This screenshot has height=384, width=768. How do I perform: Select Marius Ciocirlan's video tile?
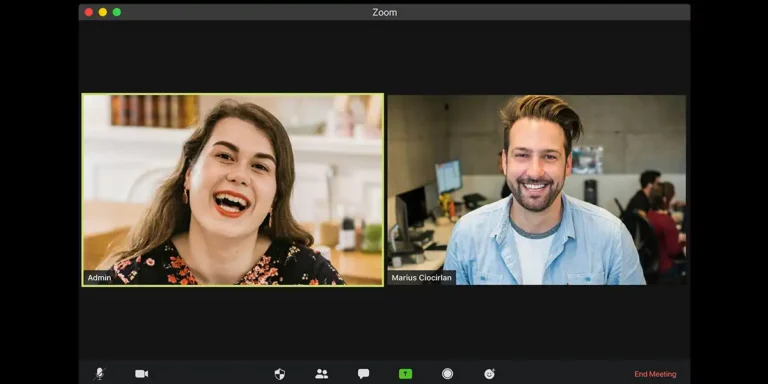click(x=537, y=190)
